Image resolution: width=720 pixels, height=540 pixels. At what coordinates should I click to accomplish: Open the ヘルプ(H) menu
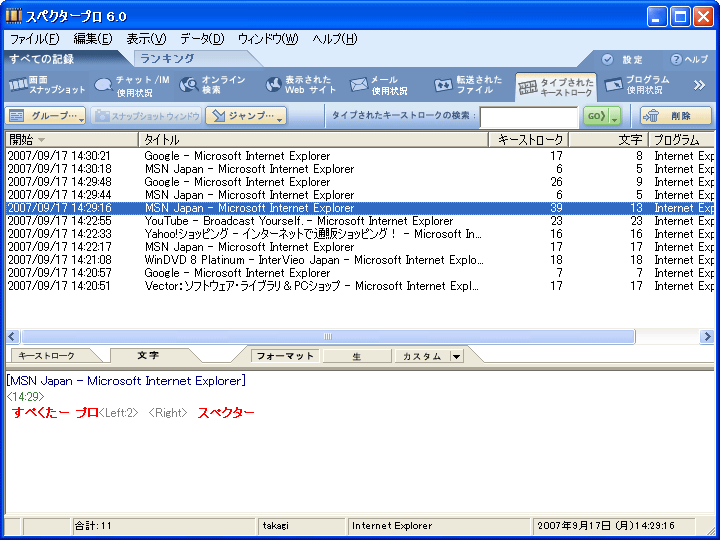[335, 39]
